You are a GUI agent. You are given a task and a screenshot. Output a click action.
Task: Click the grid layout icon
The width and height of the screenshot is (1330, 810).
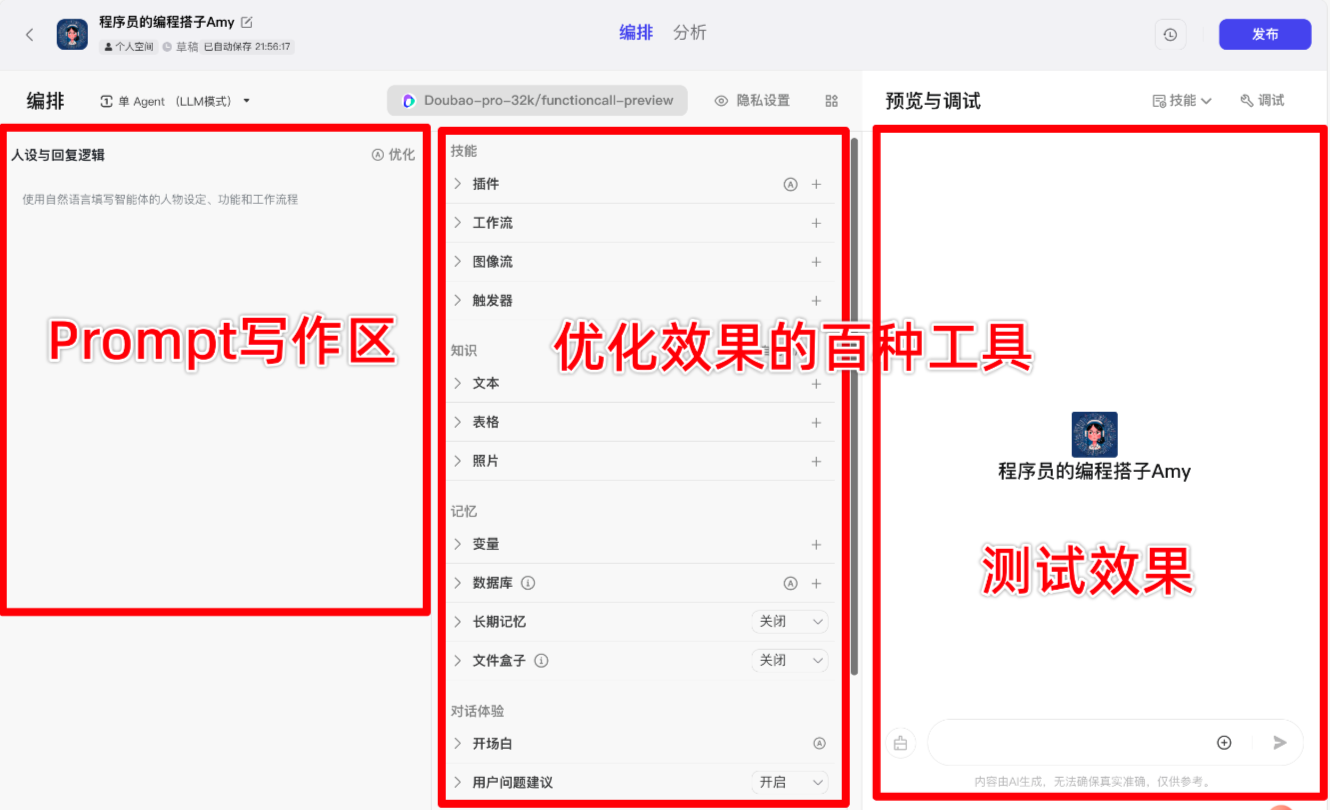[831, 101]
